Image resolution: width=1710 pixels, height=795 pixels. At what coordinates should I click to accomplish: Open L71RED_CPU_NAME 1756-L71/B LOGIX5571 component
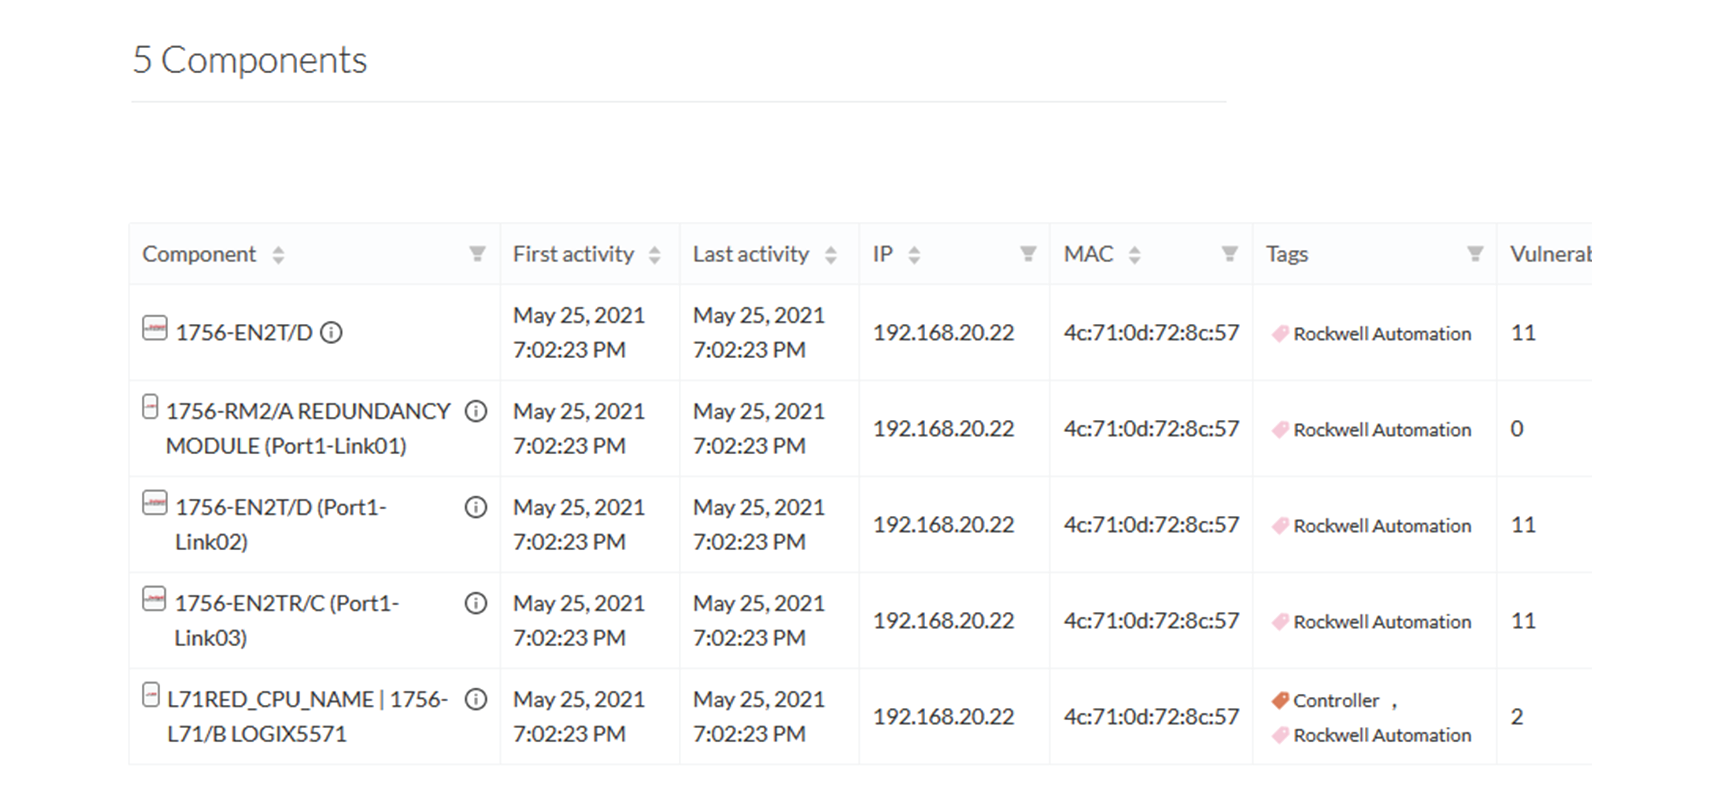[x=307, y=716]
